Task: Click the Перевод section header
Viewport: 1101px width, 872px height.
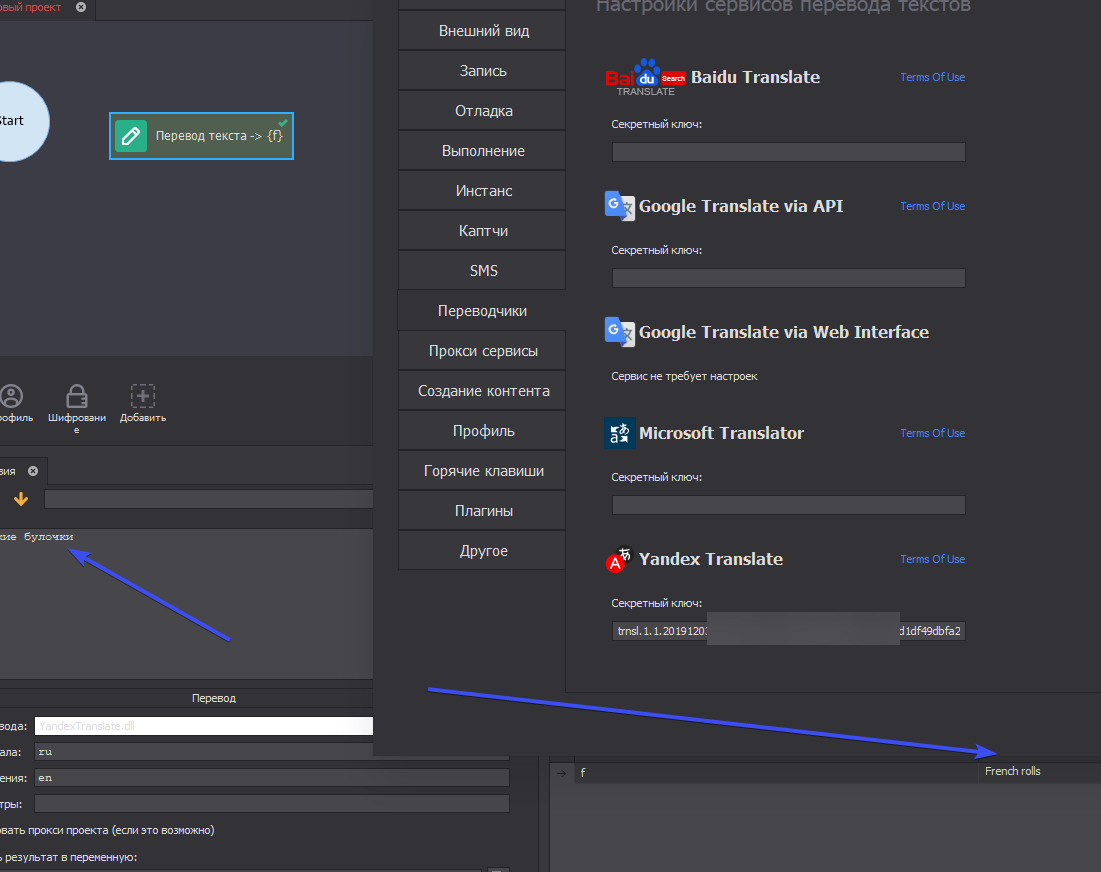Action: 213,698
